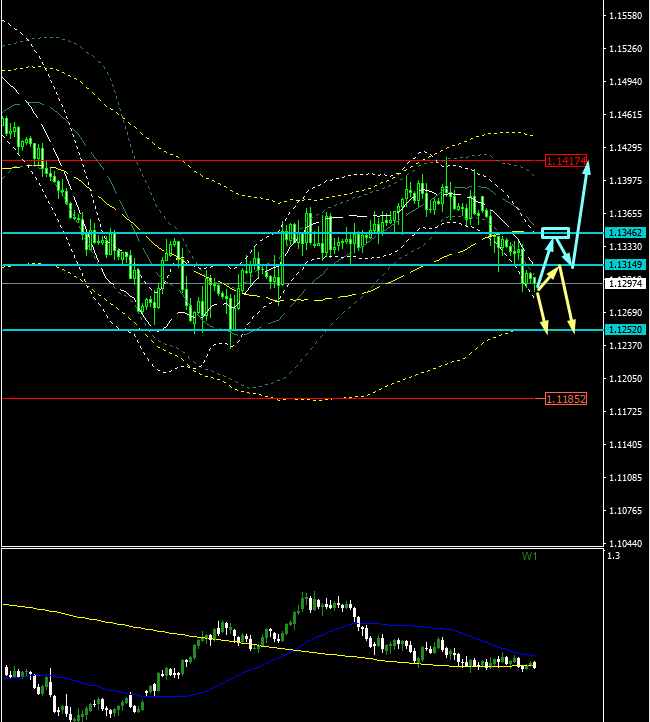Select the small cyan rectangle target zone
The image size is (650, 722).
[555, 233]
